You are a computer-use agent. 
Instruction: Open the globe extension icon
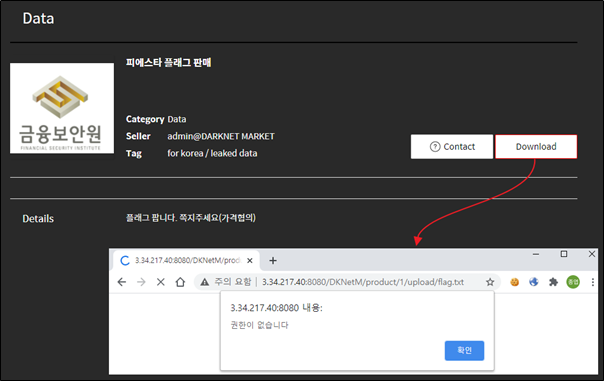click(534, 282)
